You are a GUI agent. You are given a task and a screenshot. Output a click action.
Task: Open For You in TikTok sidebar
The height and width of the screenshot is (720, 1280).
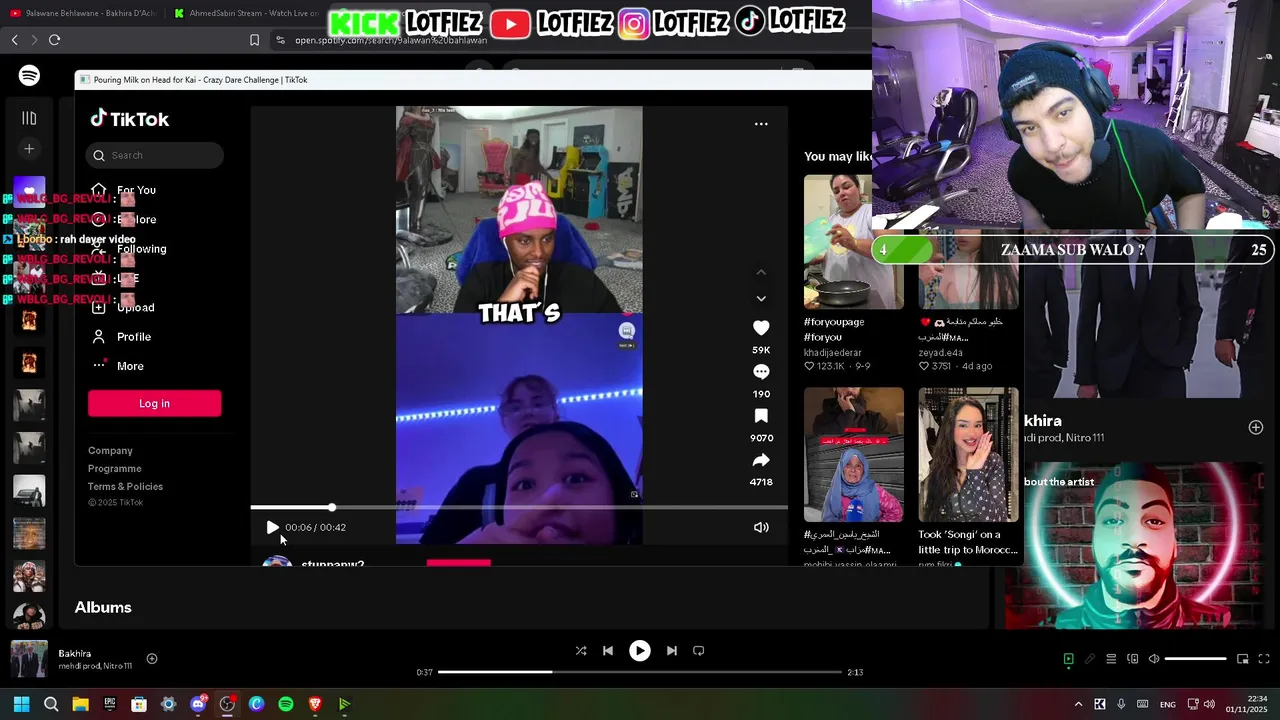[x=136, y=190]
